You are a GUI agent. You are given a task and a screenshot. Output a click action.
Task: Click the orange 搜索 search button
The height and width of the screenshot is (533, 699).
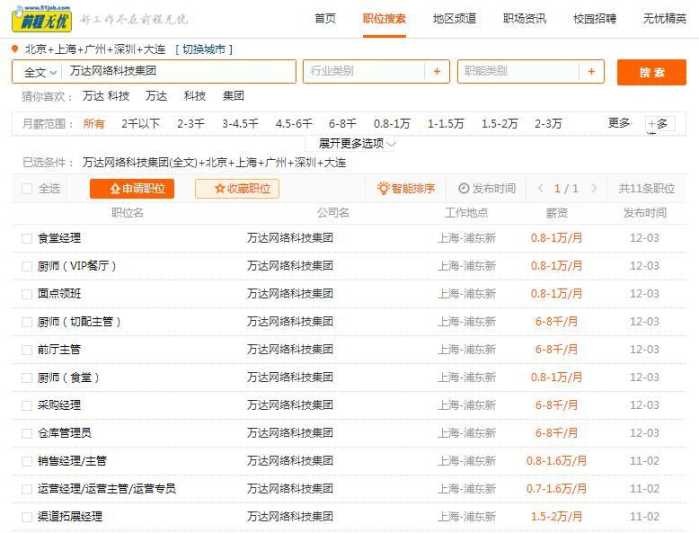[x=651, y=72]
